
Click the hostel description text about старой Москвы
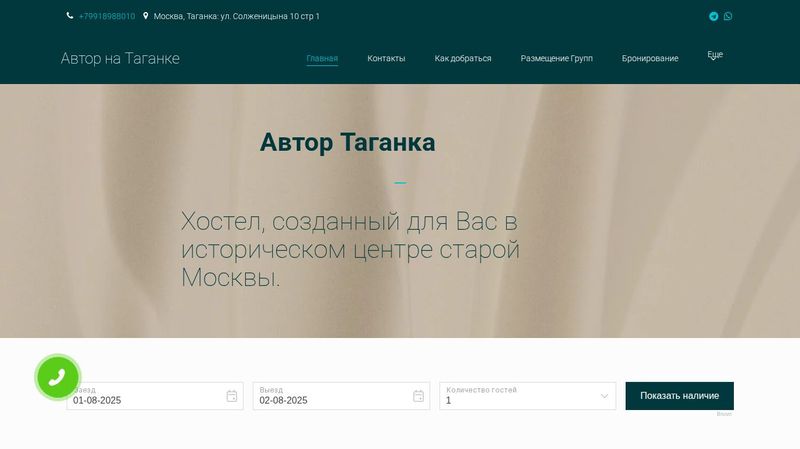[x=350, y=250]
